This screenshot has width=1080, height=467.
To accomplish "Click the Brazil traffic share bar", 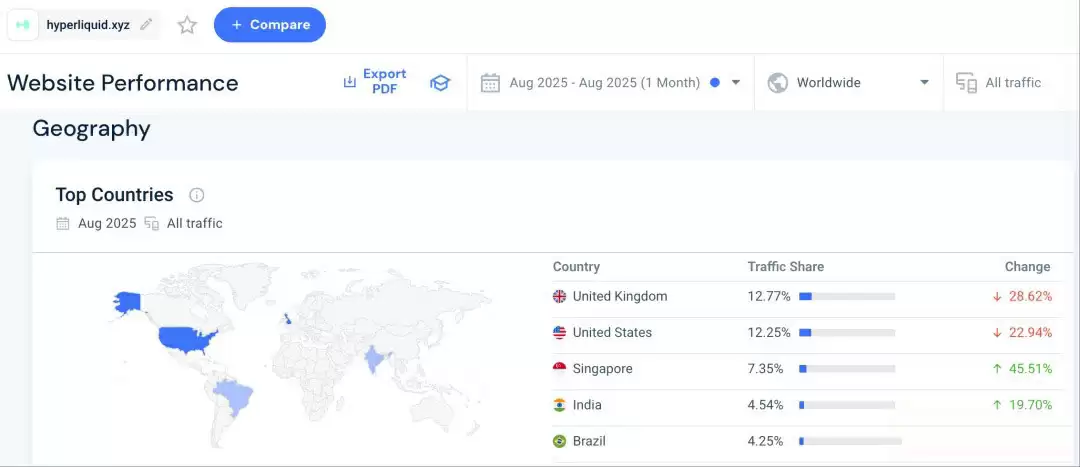I will click(x=850, y=441).
